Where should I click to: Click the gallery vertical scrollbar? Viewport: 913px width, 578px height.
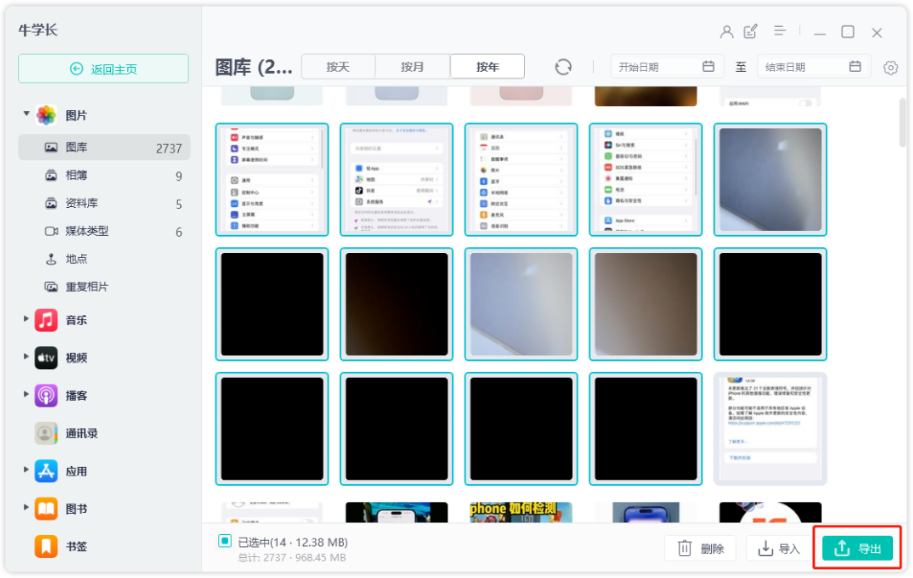(x=903, y=122)
